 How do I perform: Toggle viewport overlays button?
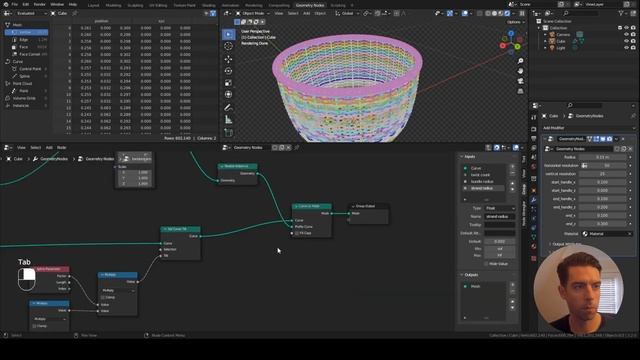[x=465, y=13]
